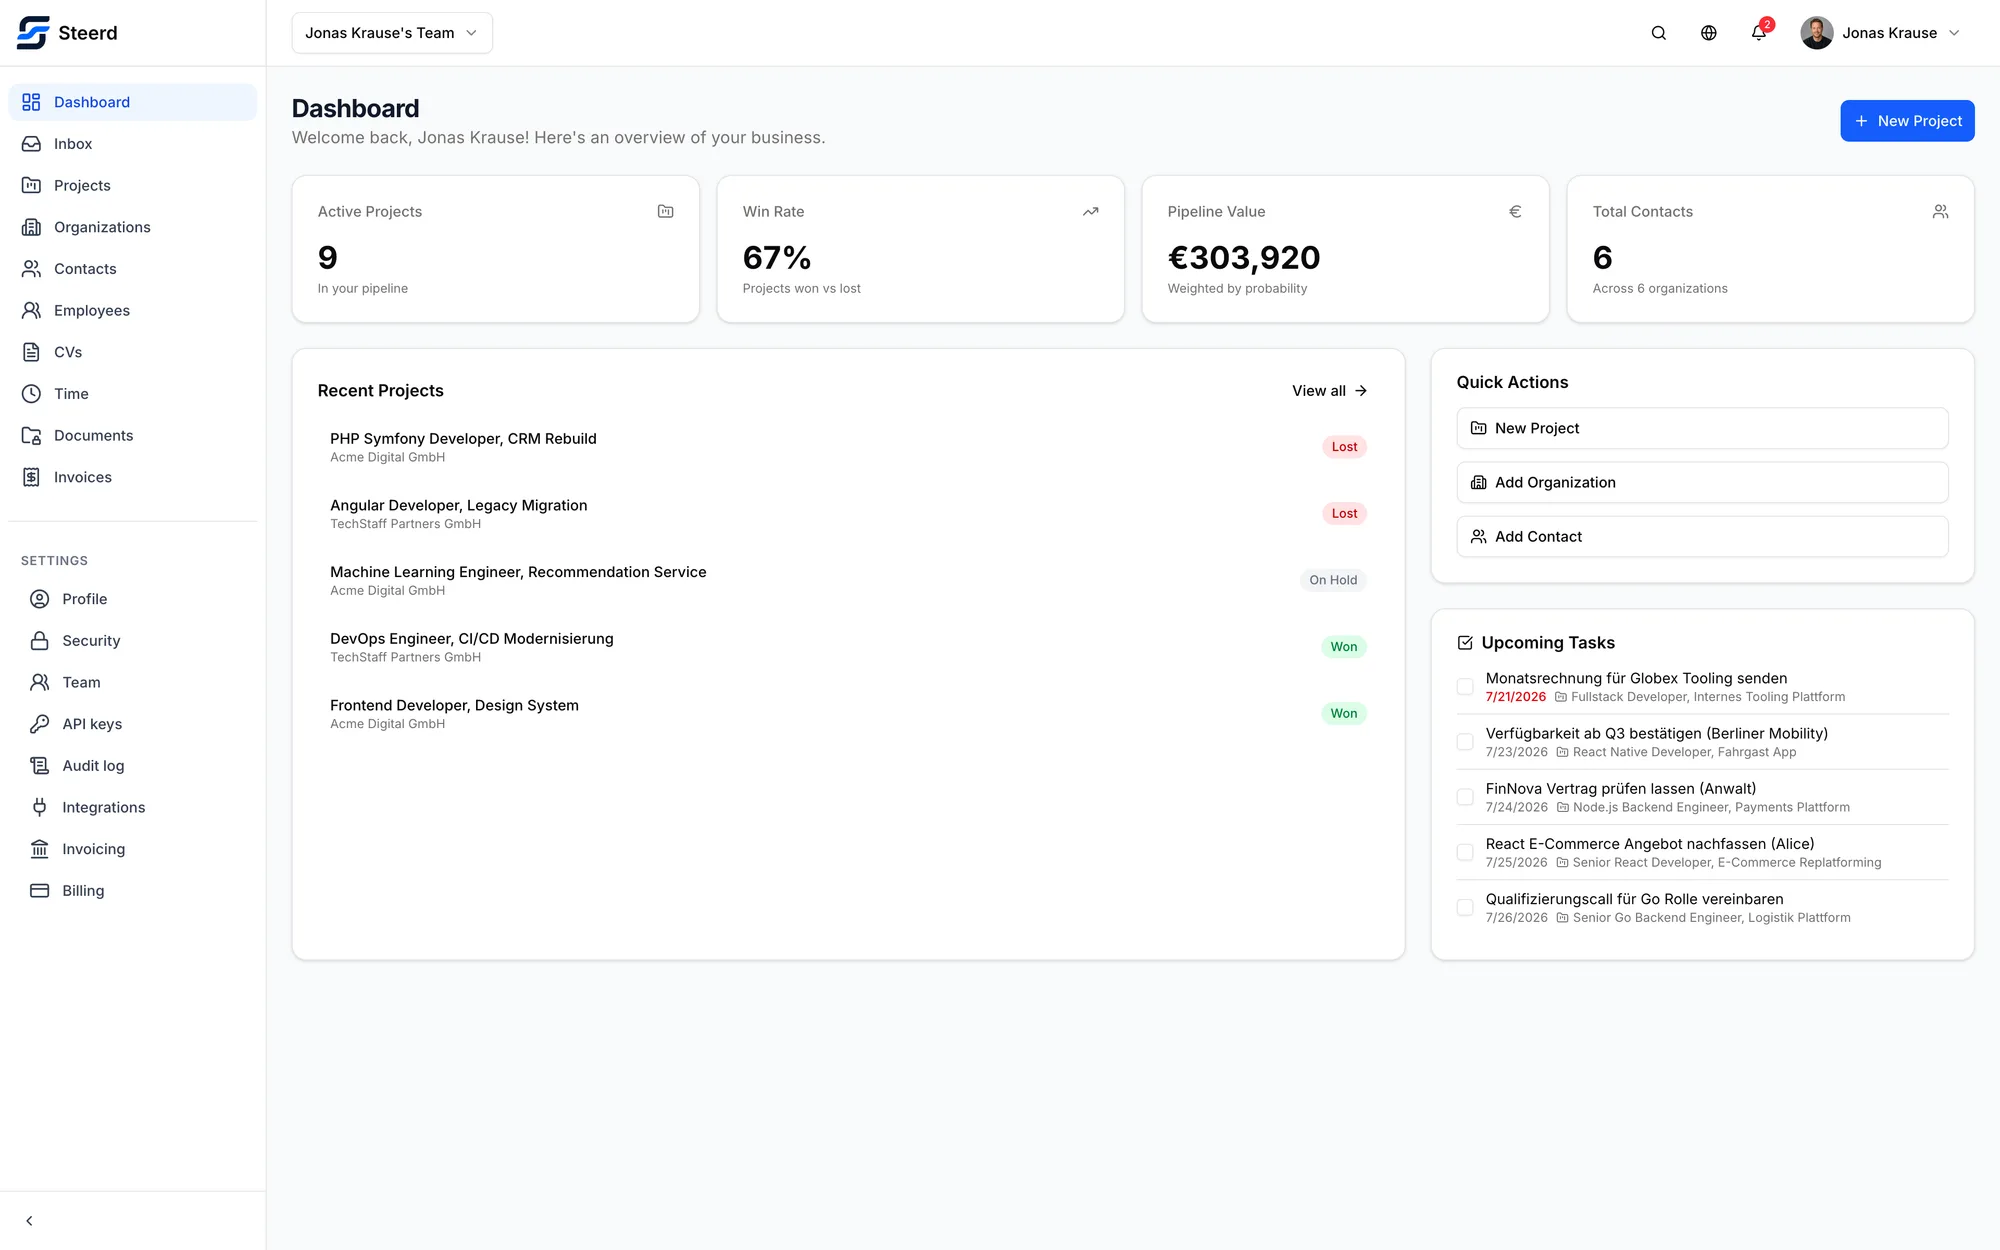Click the 67% win rate value
Screen dimensions: 2000x1250
[x=777, y=258]
